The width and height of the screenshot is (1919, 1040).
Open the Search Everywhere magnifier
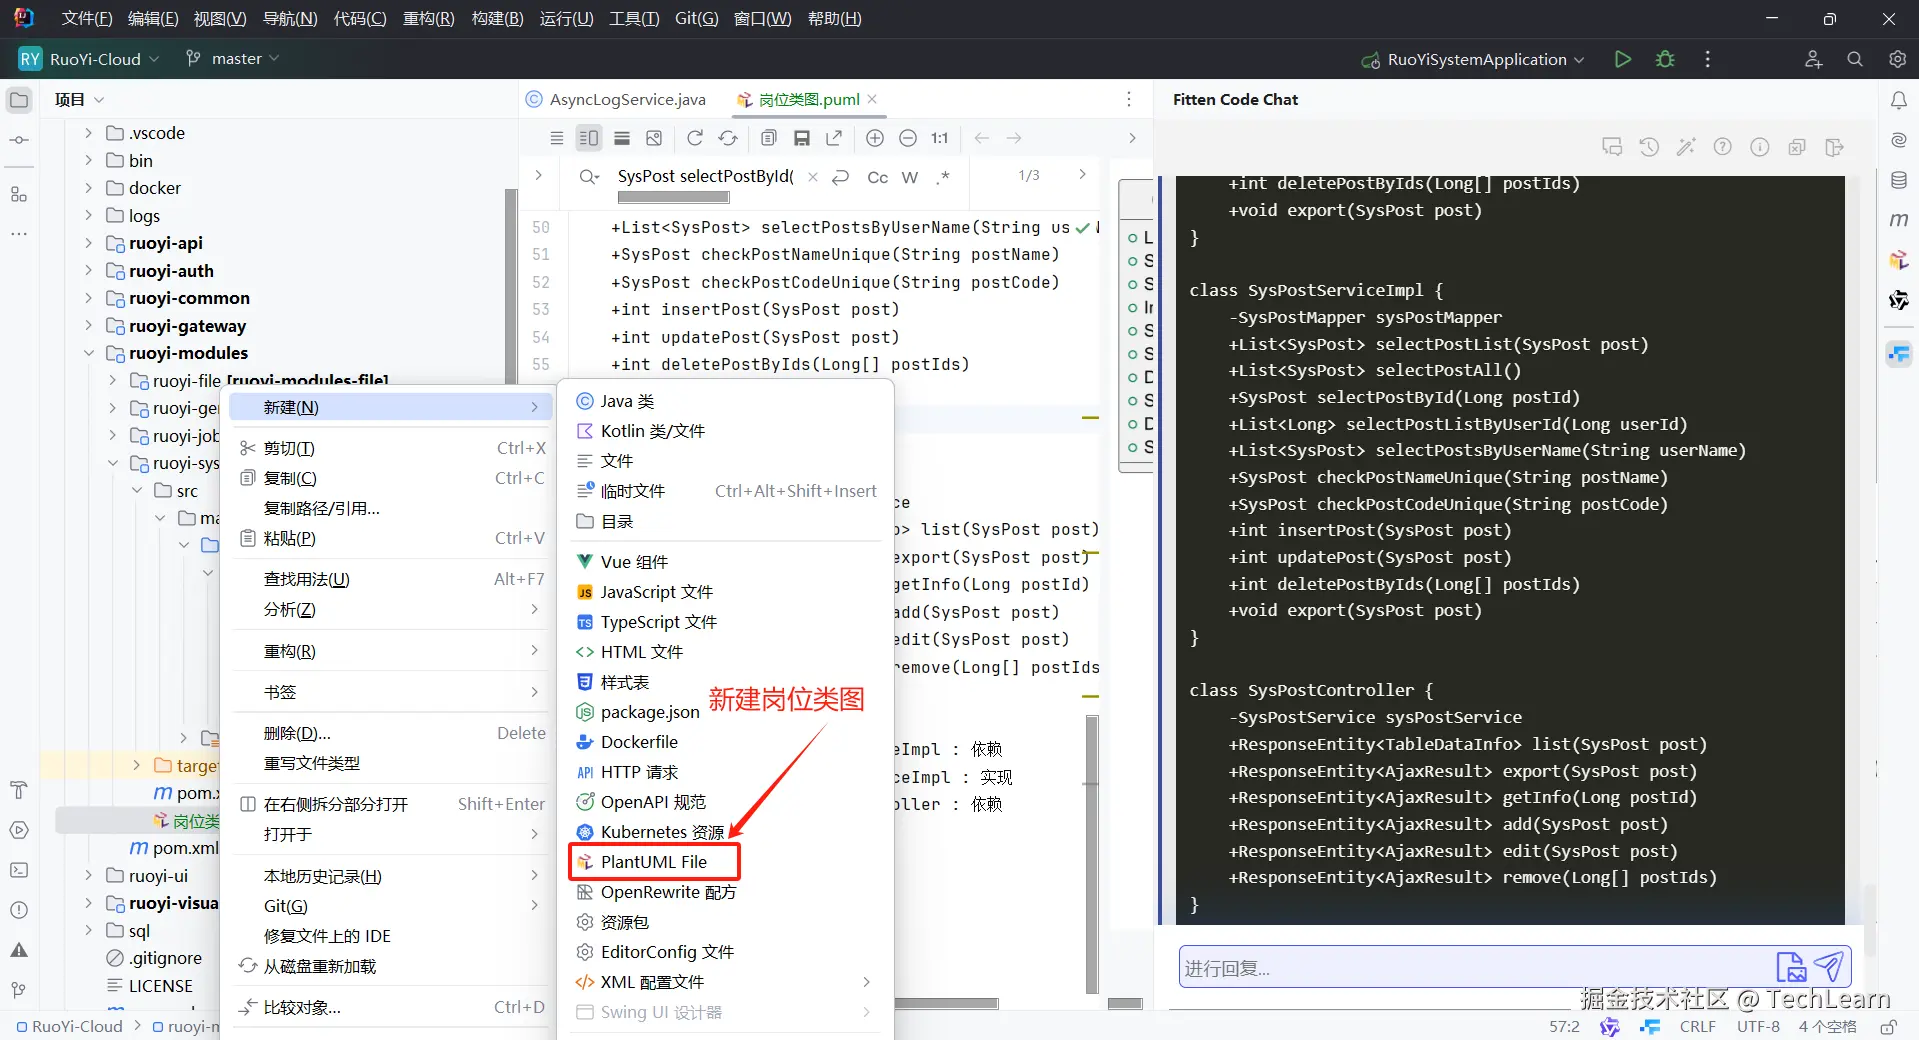[x=1855, y=59]
